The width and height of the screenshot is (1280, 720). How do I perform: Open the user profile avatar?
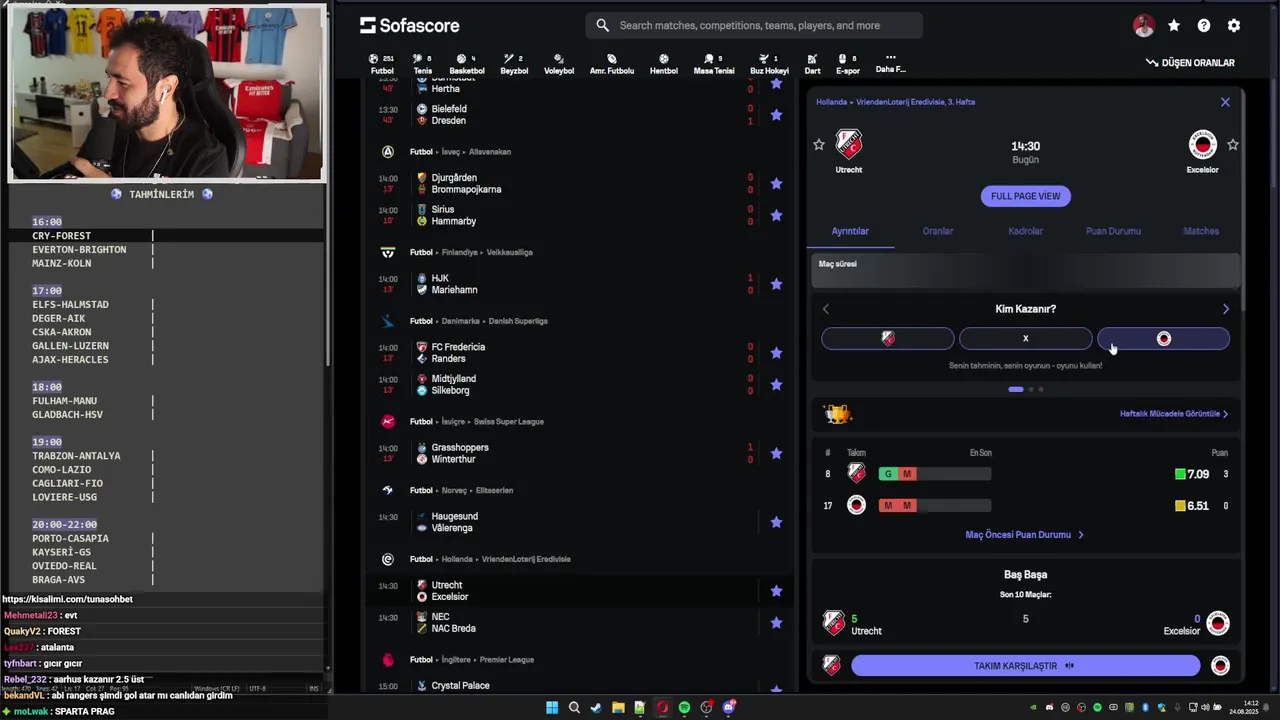click(x=1144, y=26)
